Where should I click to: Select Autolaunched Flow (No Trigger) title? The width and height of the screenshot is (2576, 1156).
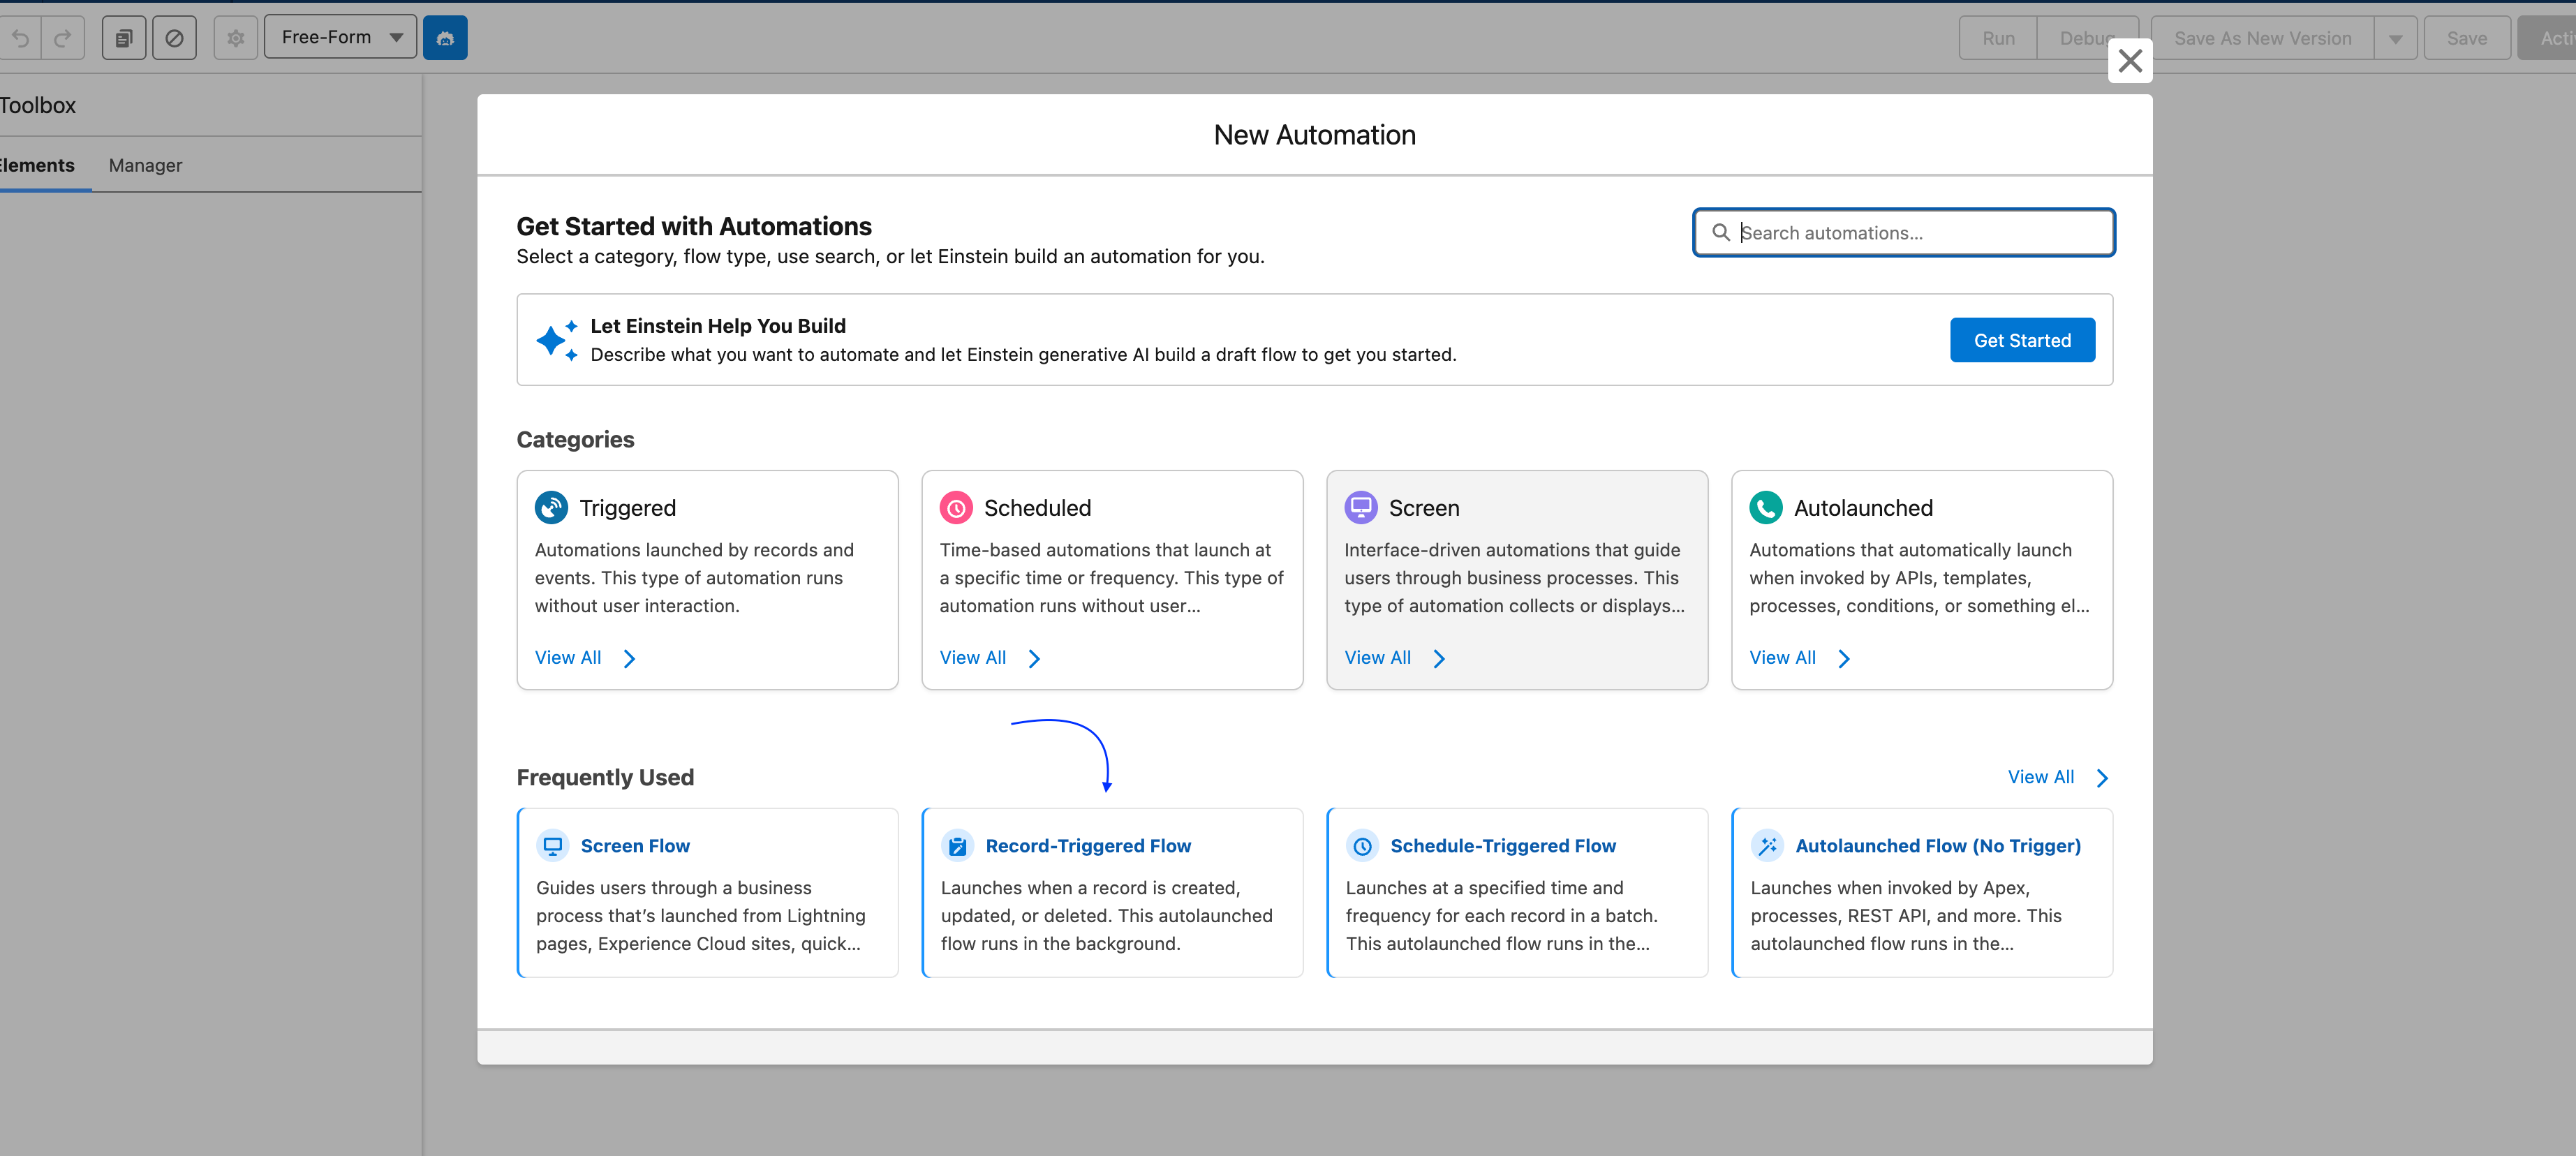pos(1938,846)
